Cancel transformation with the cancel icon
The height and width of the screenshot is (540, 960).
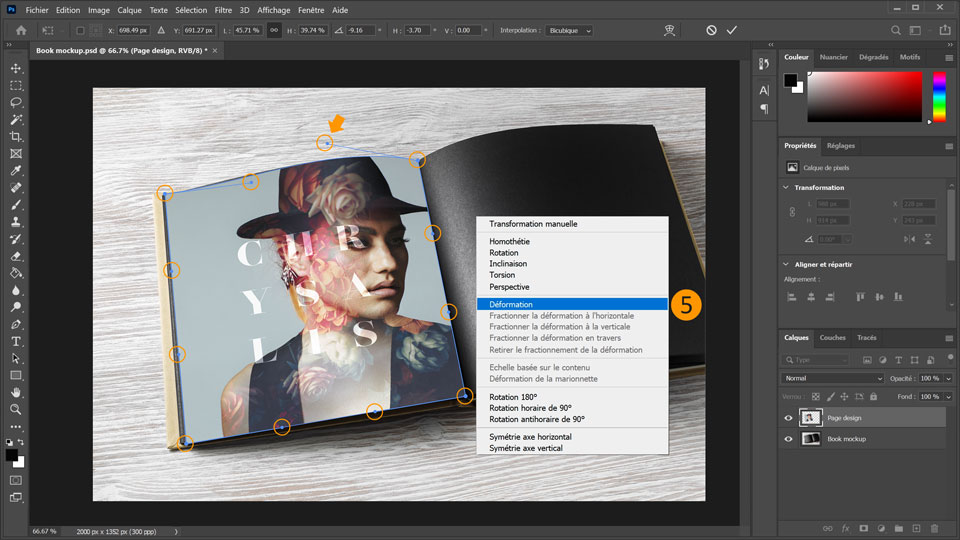tap(711, 30)
